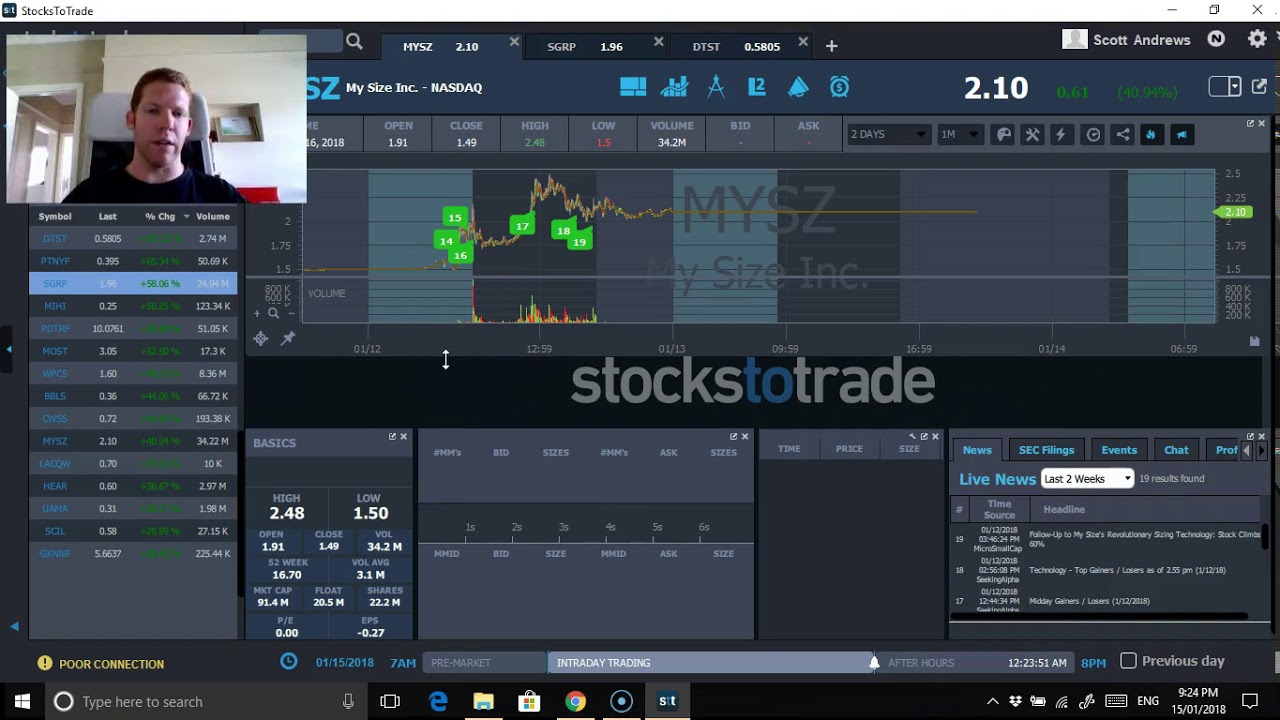Image resolution: width=1280 pixels, height=720 pixels.
Task: Click the round M badge beside Scott Andrews
Action: click(x=1216, y=39)
